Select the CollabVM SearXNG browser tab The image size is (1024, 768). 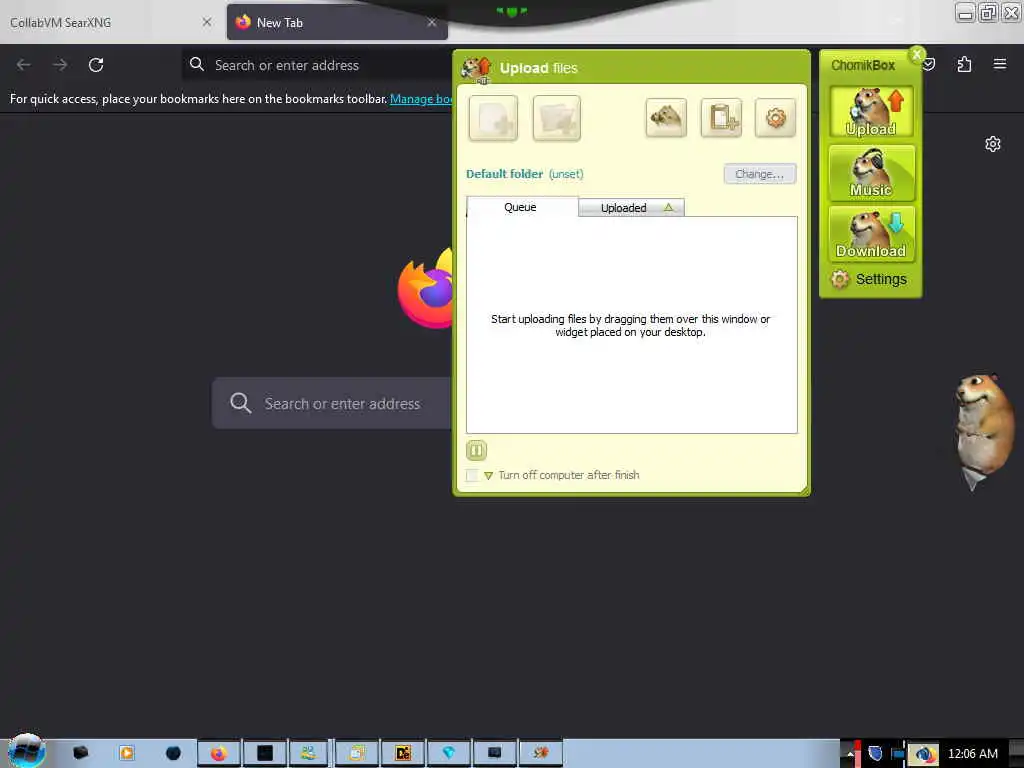110,23
